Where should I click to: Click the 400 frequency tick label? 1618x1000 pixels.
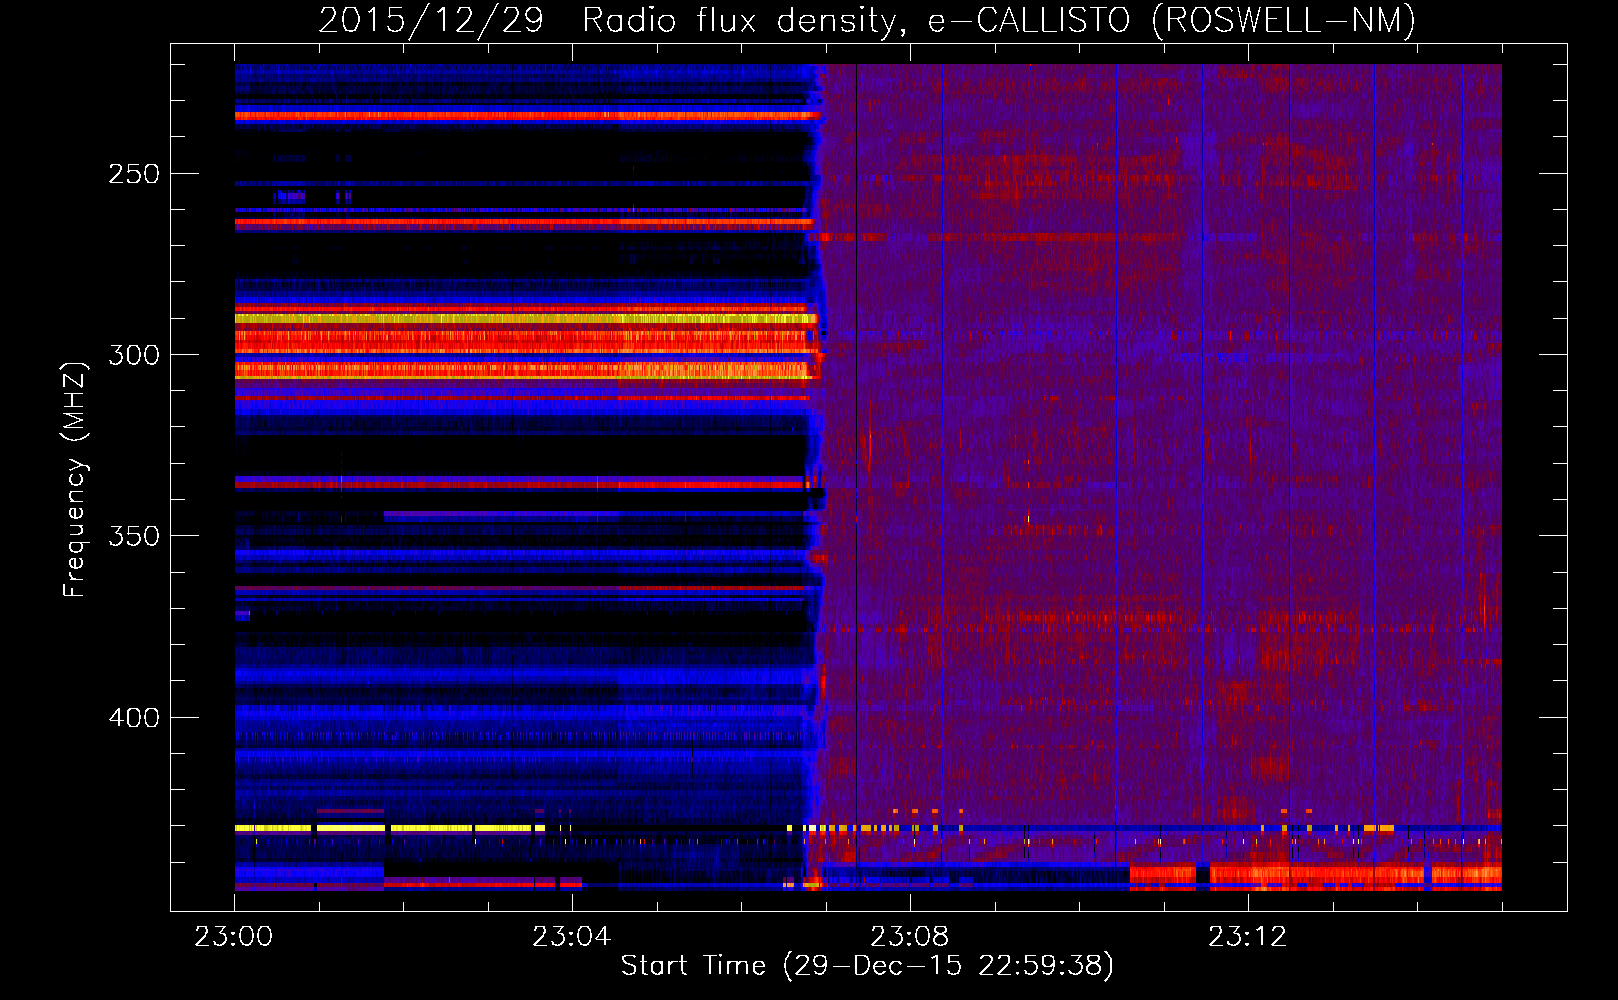point(134,718)
